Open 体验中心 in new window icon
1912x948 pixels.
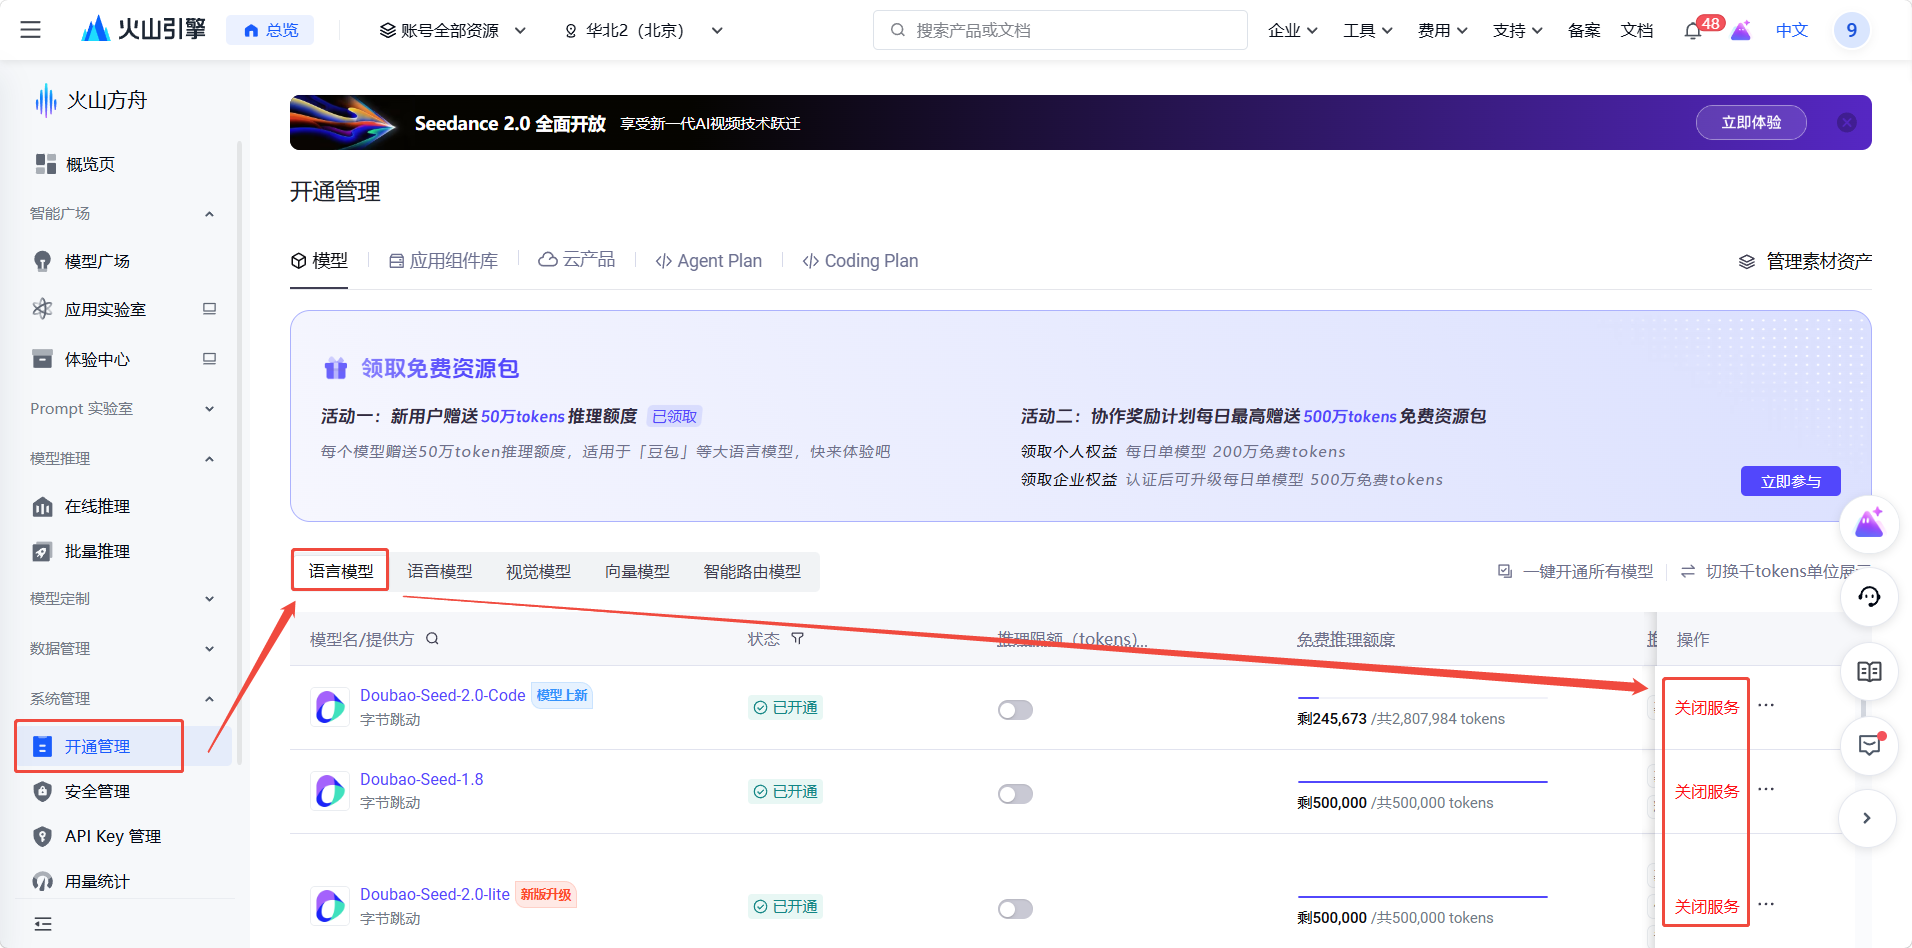pyautogui.click(x=209, y=359)
